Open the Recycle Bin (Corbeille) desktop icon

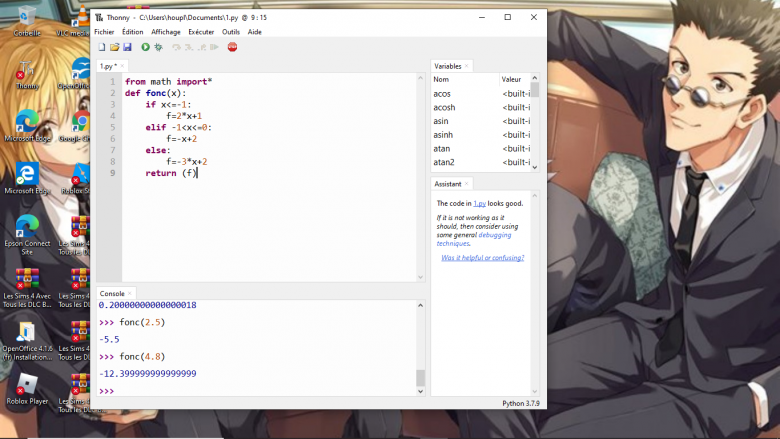(x=27, y=18)
